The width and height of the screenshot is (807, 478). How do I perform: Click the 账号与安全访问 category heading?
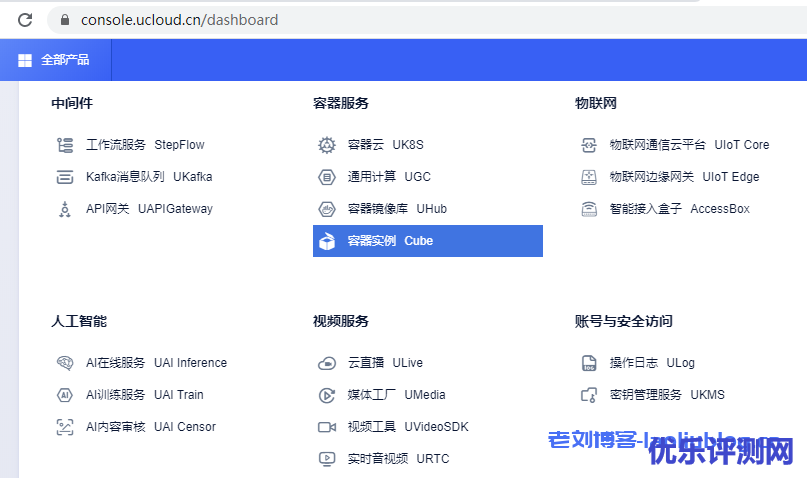point(624,322)
